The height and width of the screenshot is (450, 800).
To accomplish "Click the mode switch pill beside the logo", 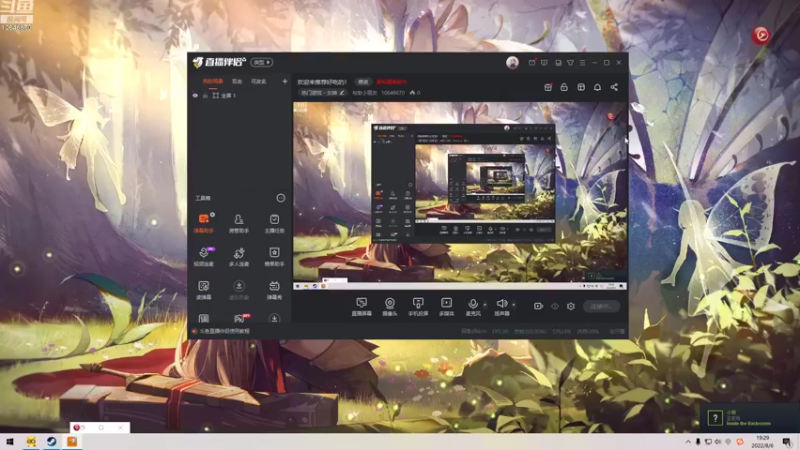I will (262, 62).
